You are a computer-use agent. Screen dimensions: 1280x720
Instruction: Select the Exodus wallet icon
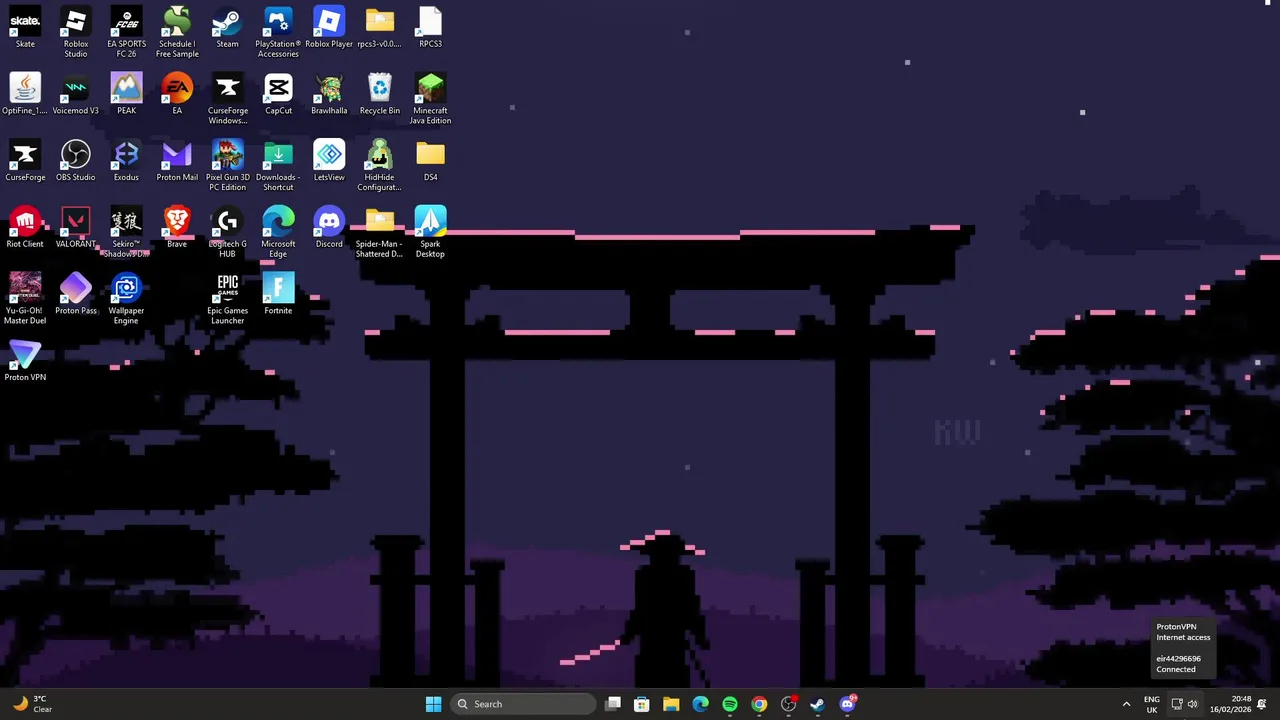(x=126, y=160)
